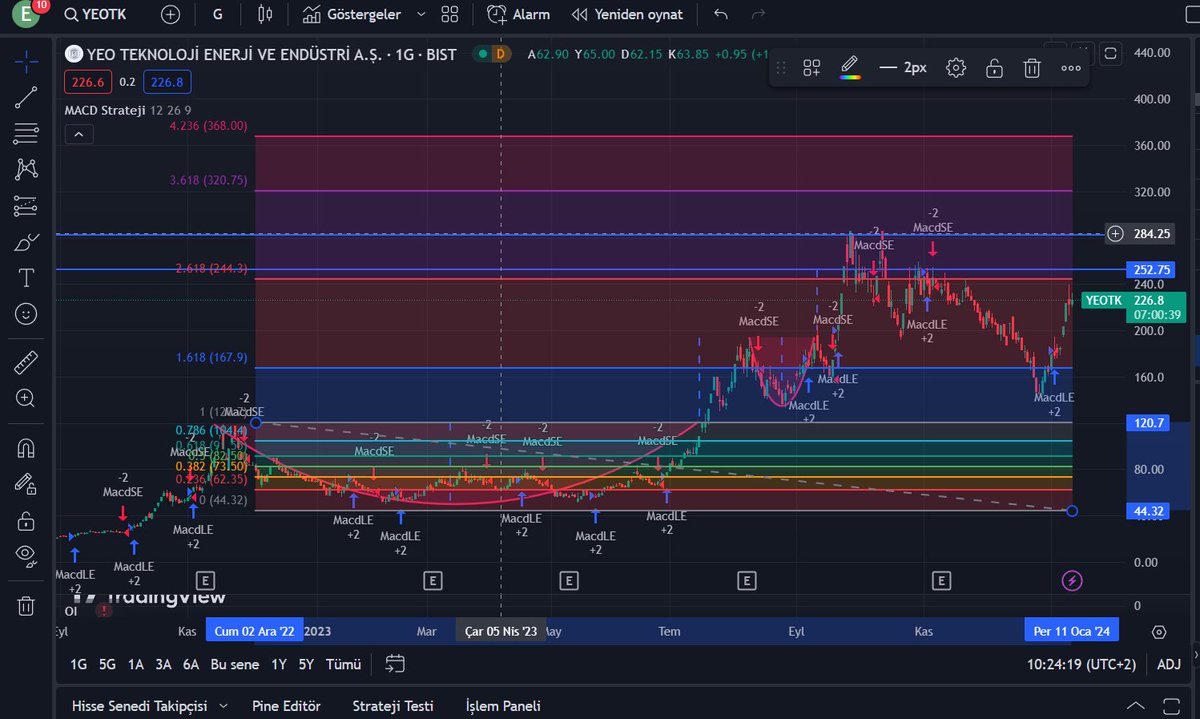Image resolution: width=1200 pixels, height=719 pixels.
Task: Open drawing templates in the floating toolbar
Action: (811, 68)
